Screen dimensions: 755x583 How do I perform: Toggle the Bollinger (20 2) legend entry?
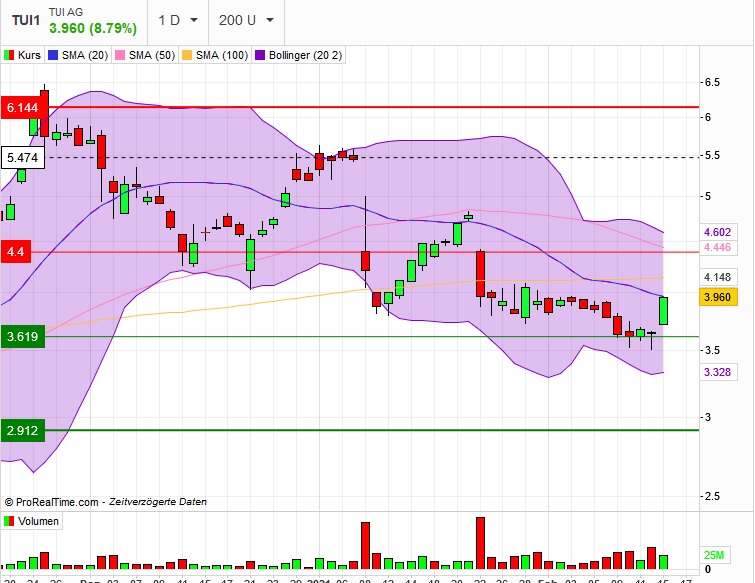click(299, 55)
